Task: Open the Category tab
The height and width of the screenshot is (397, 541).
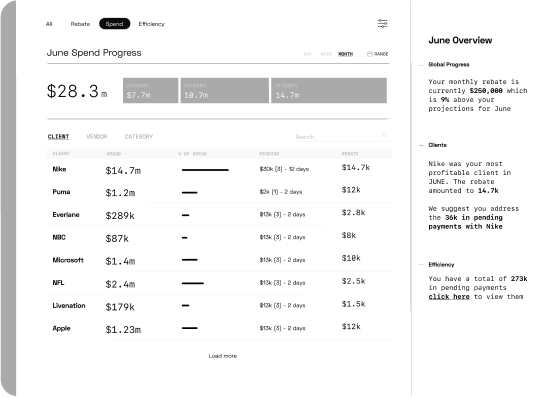Action: [x=139, y=137]
